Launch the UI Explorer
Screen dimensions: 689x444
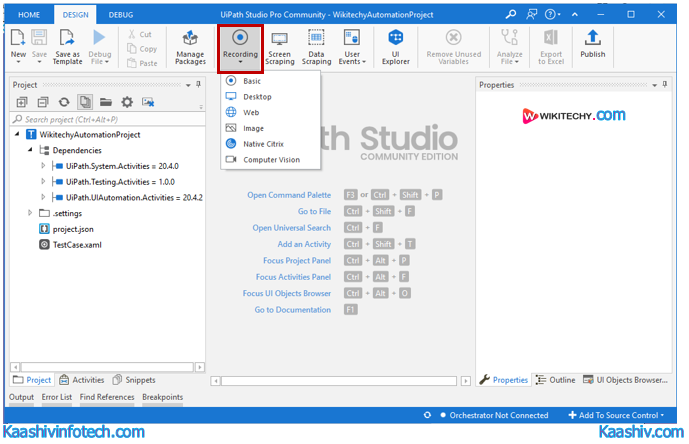(x=395, y=46)
